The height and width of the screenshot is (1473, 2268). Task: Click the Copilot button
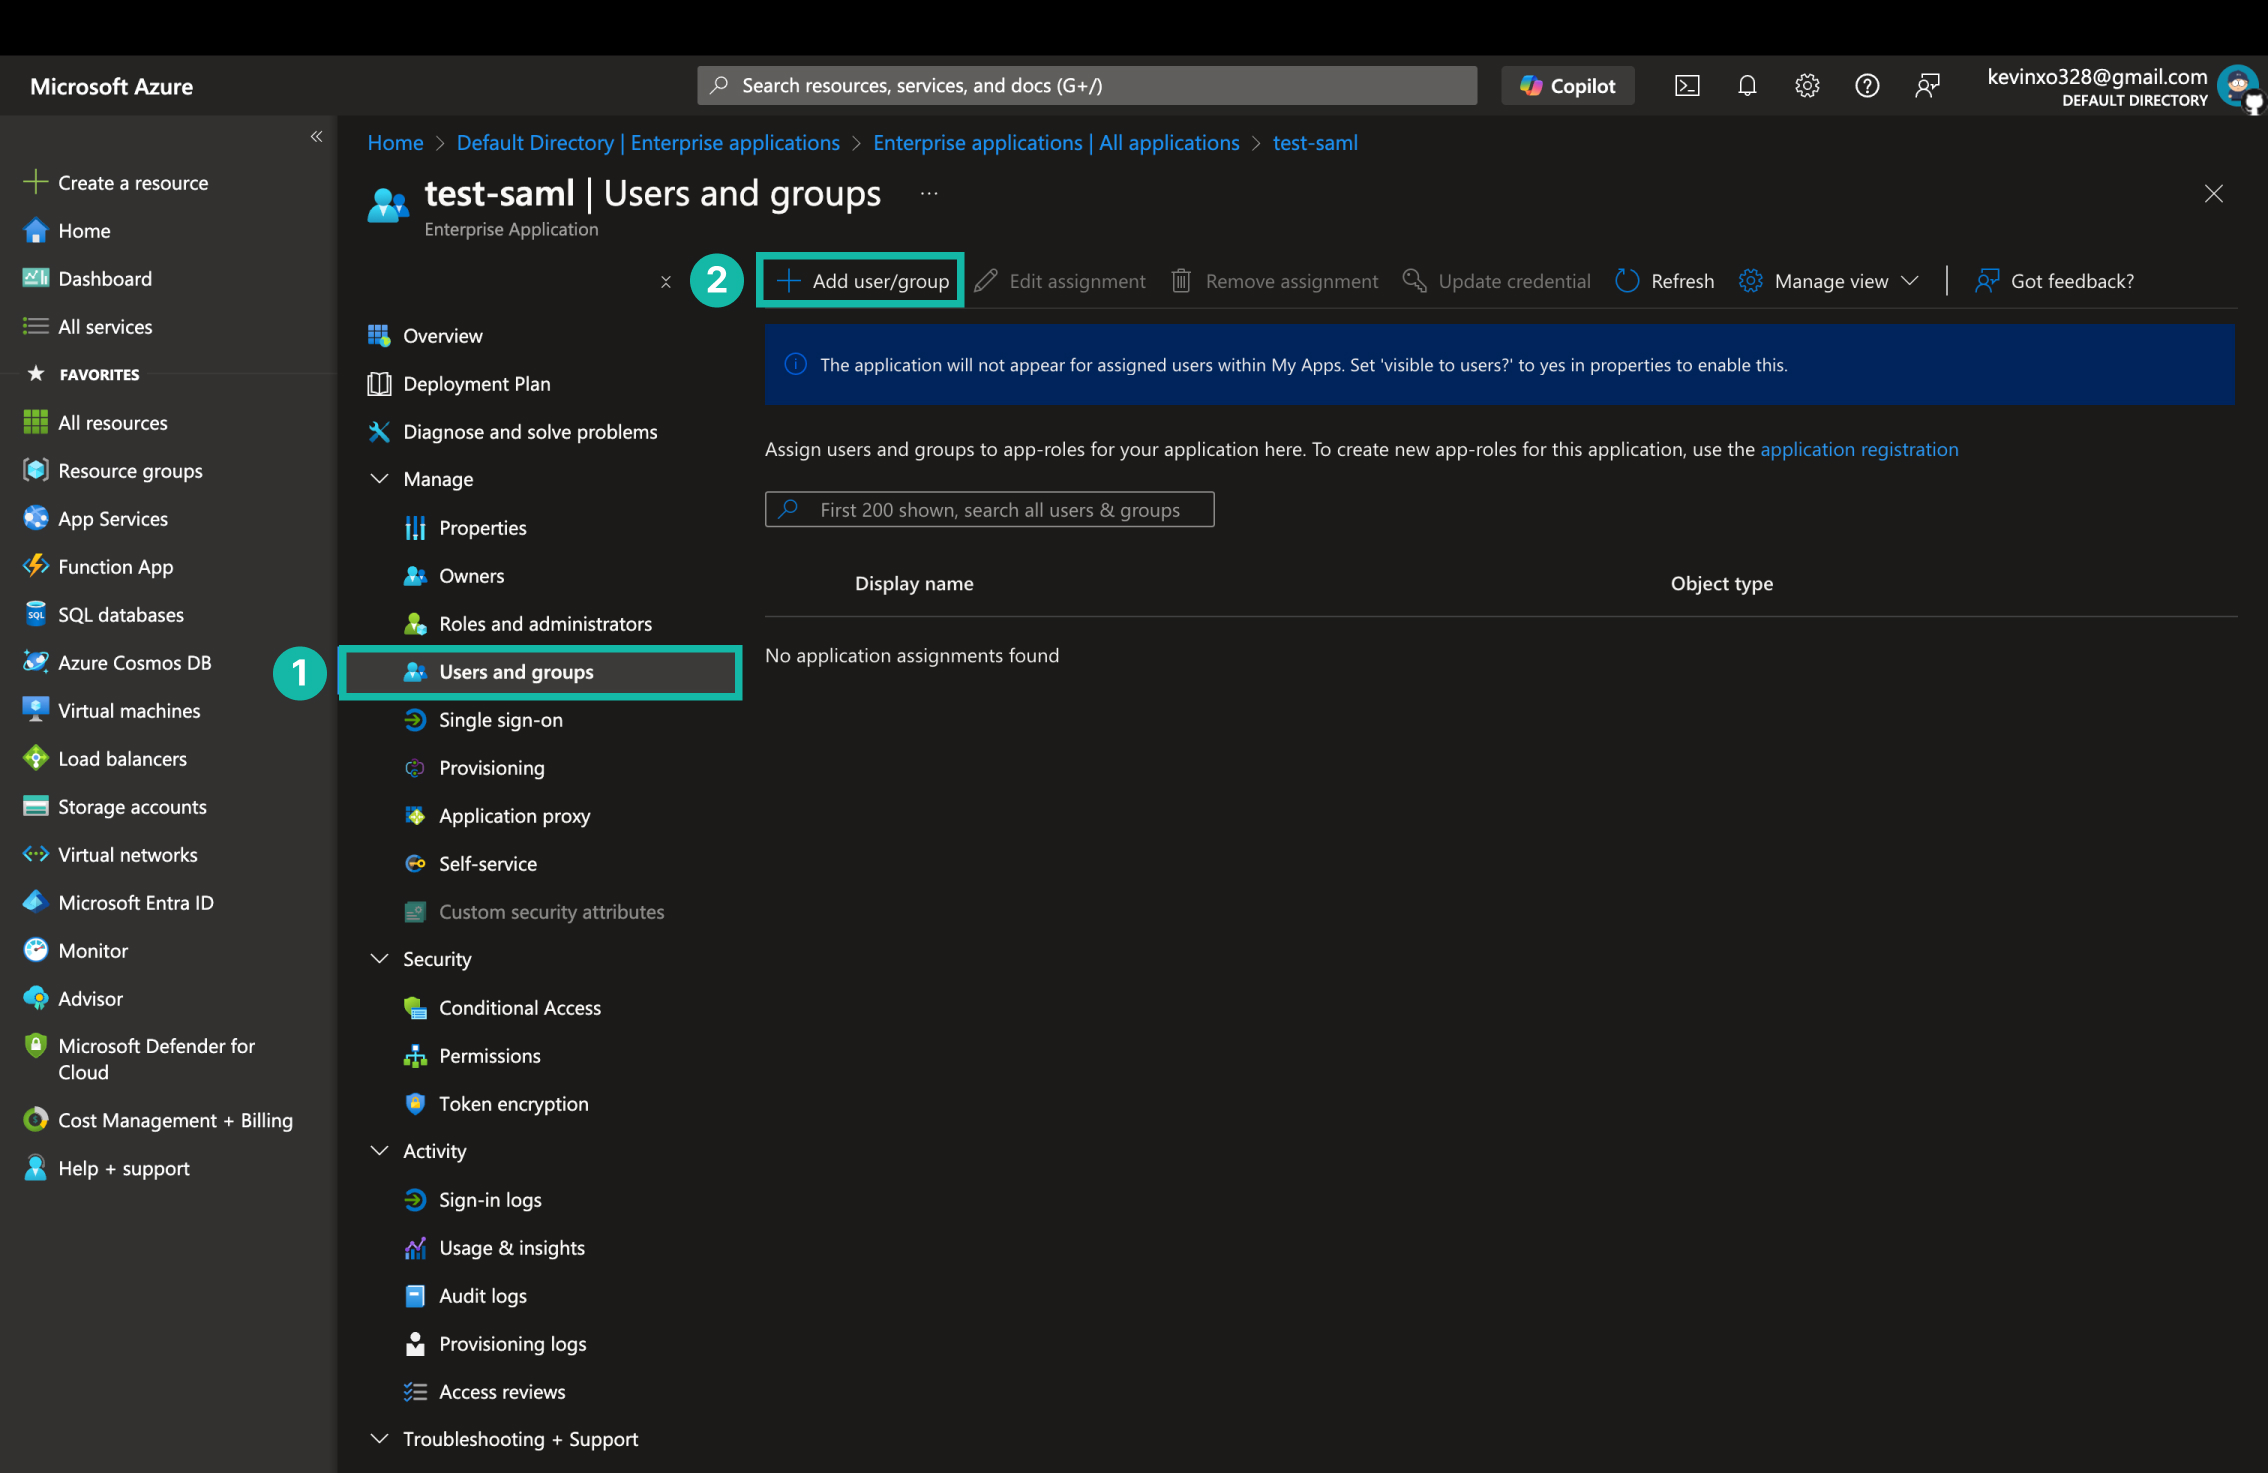coord(1567,86)
